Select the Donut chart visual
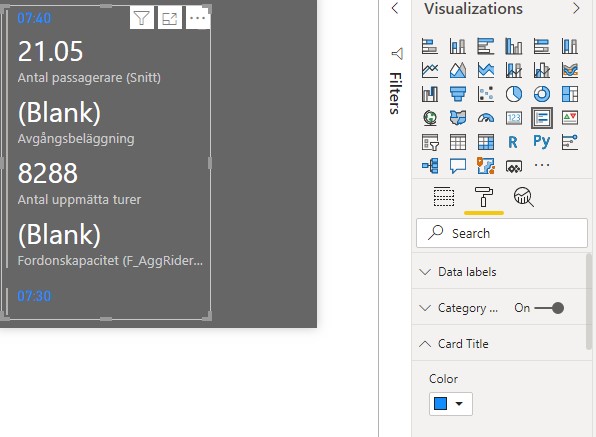This screenshot has width=596, height=437. [x=542, y=94]
